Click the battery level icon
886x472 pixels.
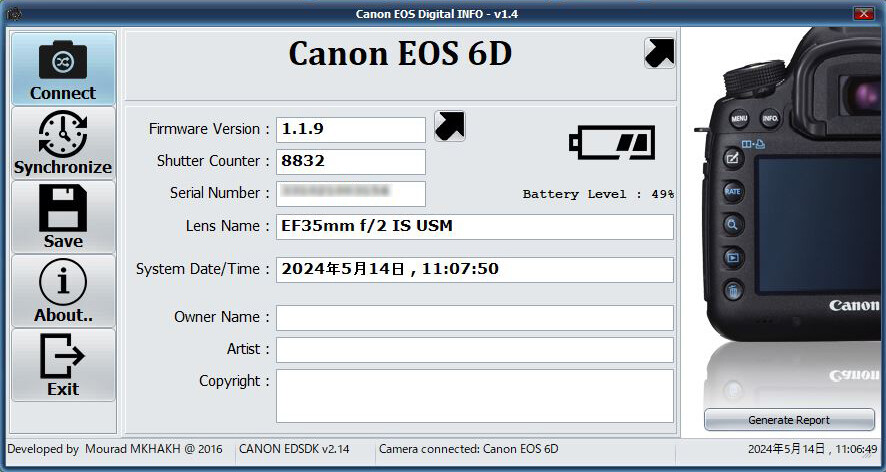pos(612,142)
